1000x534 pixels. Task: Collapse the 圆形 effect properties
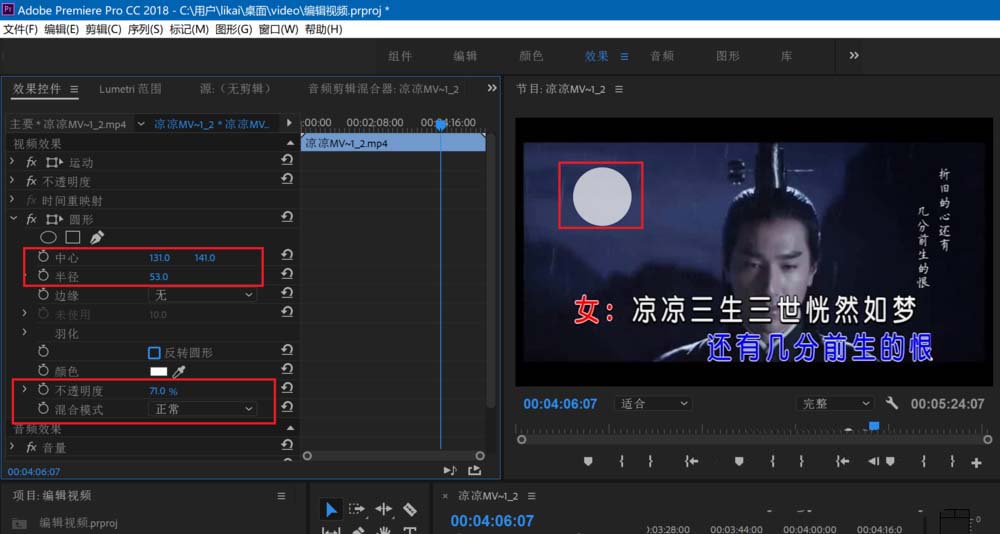(x=12, y=219)
